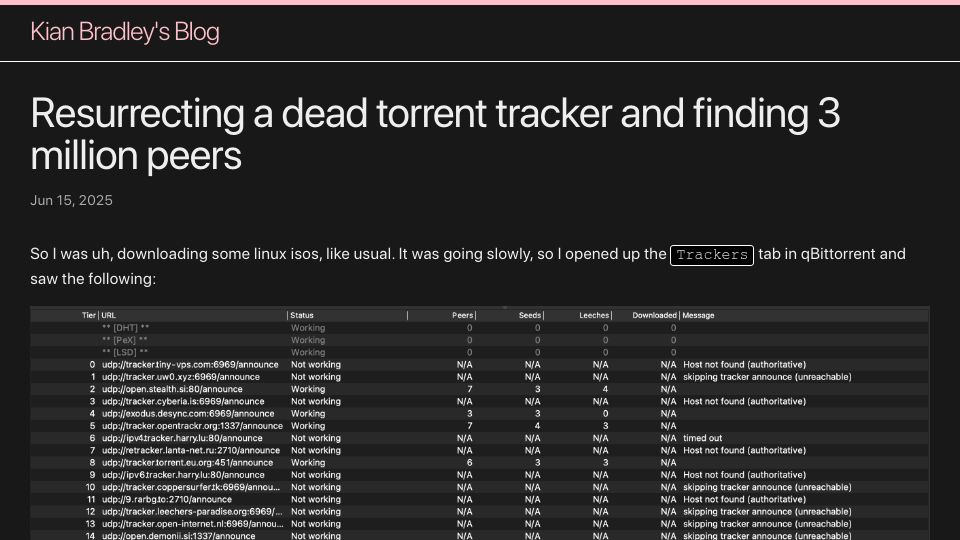The height and width of the screenshot is (540, 960).
Task: Click the article title about resurrecting a dead torrent tracker
Action: (435, 134)
